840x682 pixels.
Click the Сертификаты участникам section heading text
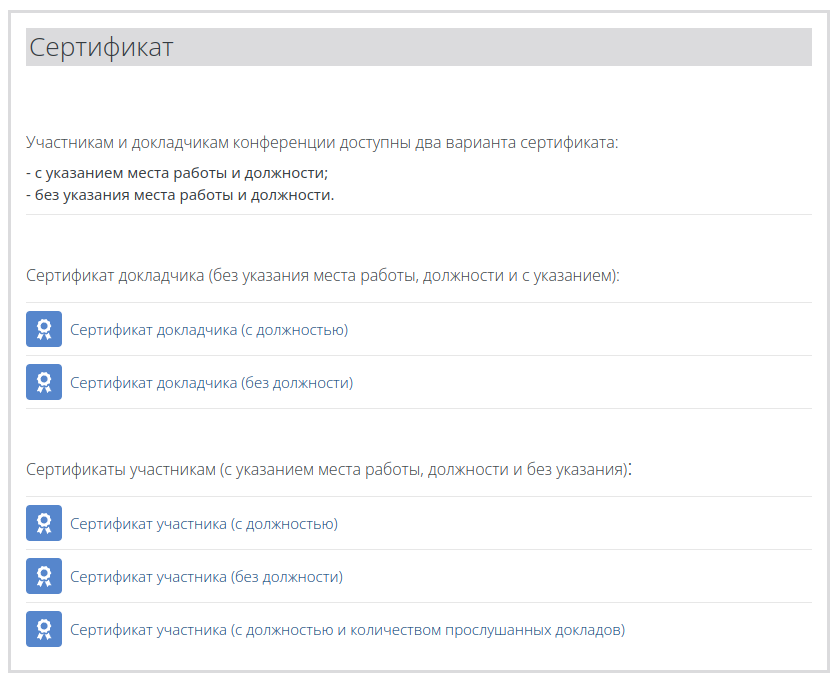(329, 469)
